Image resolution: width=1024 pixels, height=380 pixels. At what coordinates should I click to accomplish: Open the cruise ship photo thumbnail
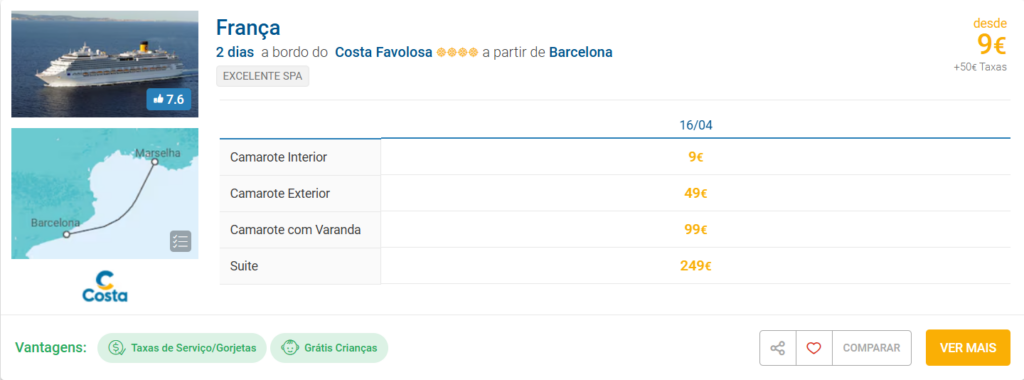(x=105, y=64)
